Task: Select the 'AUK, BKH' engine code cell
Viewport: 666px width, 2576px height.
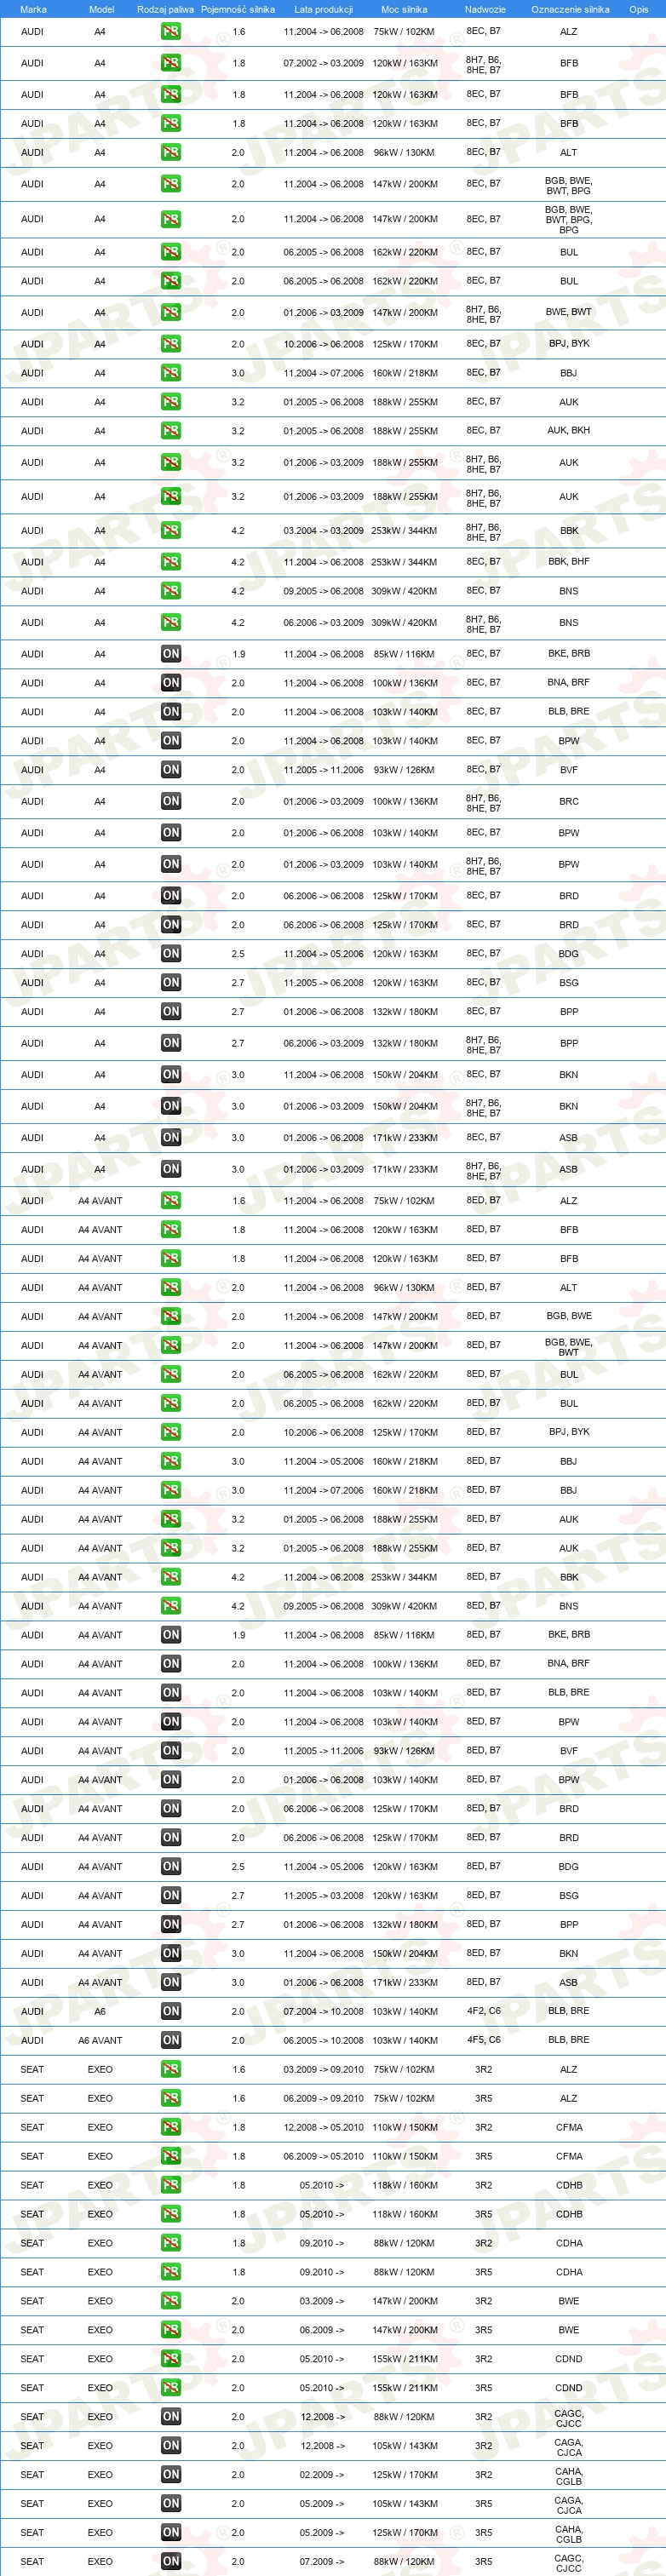Action: pos(568,431)
